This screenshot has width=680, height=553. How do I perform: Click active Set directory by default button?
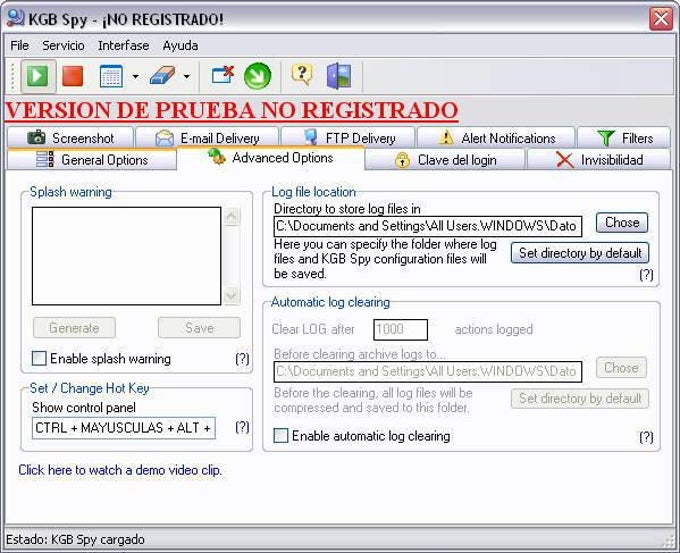580,253
